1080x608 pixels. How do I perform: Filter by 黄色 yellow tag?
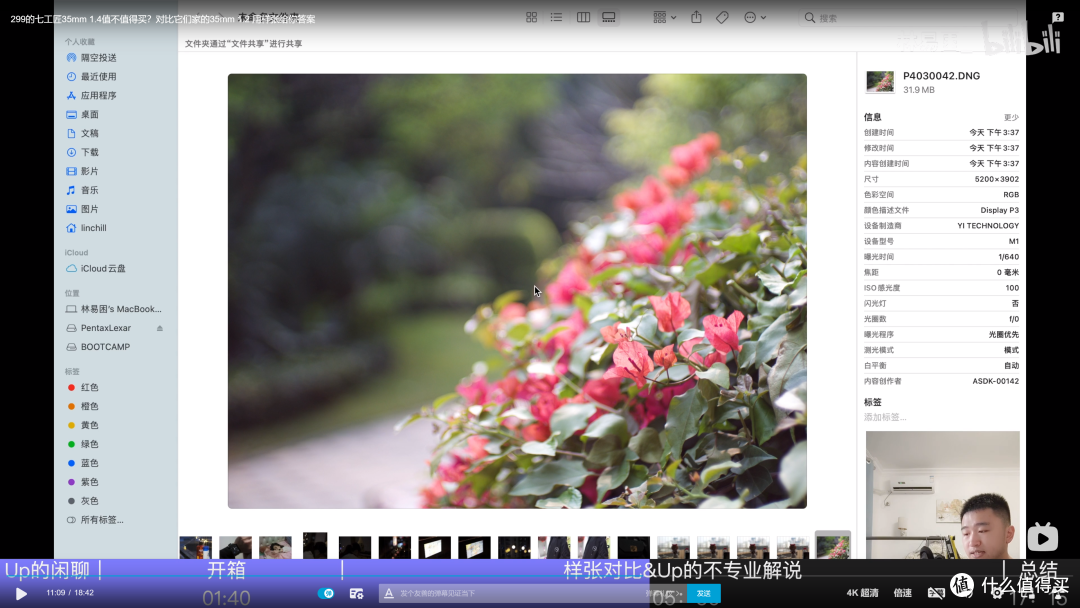[83, 426]
